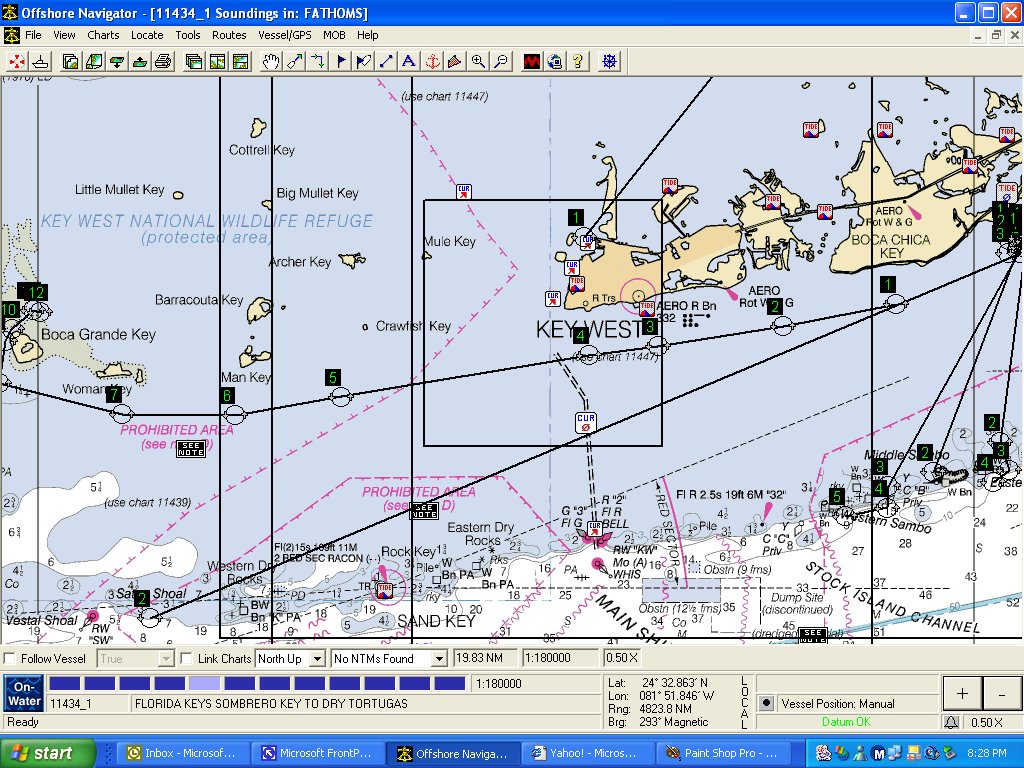Select the last dark-blue chart scale segment
The image size is (1024, 768).
pos(449,684)
